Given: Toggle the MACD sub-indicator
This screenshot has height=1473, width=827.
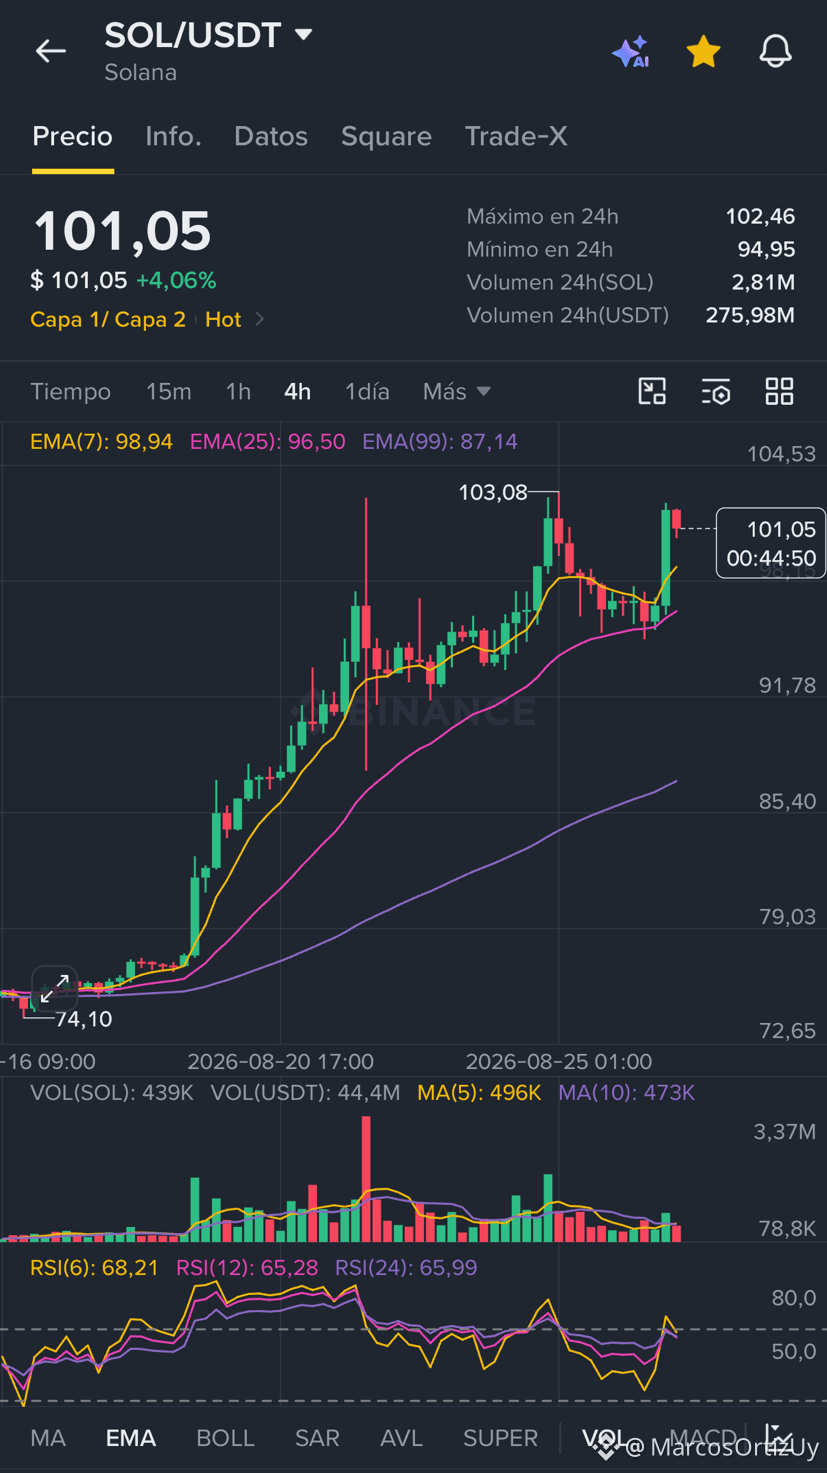Looking at the screenshot, I should coord(703,1438).
